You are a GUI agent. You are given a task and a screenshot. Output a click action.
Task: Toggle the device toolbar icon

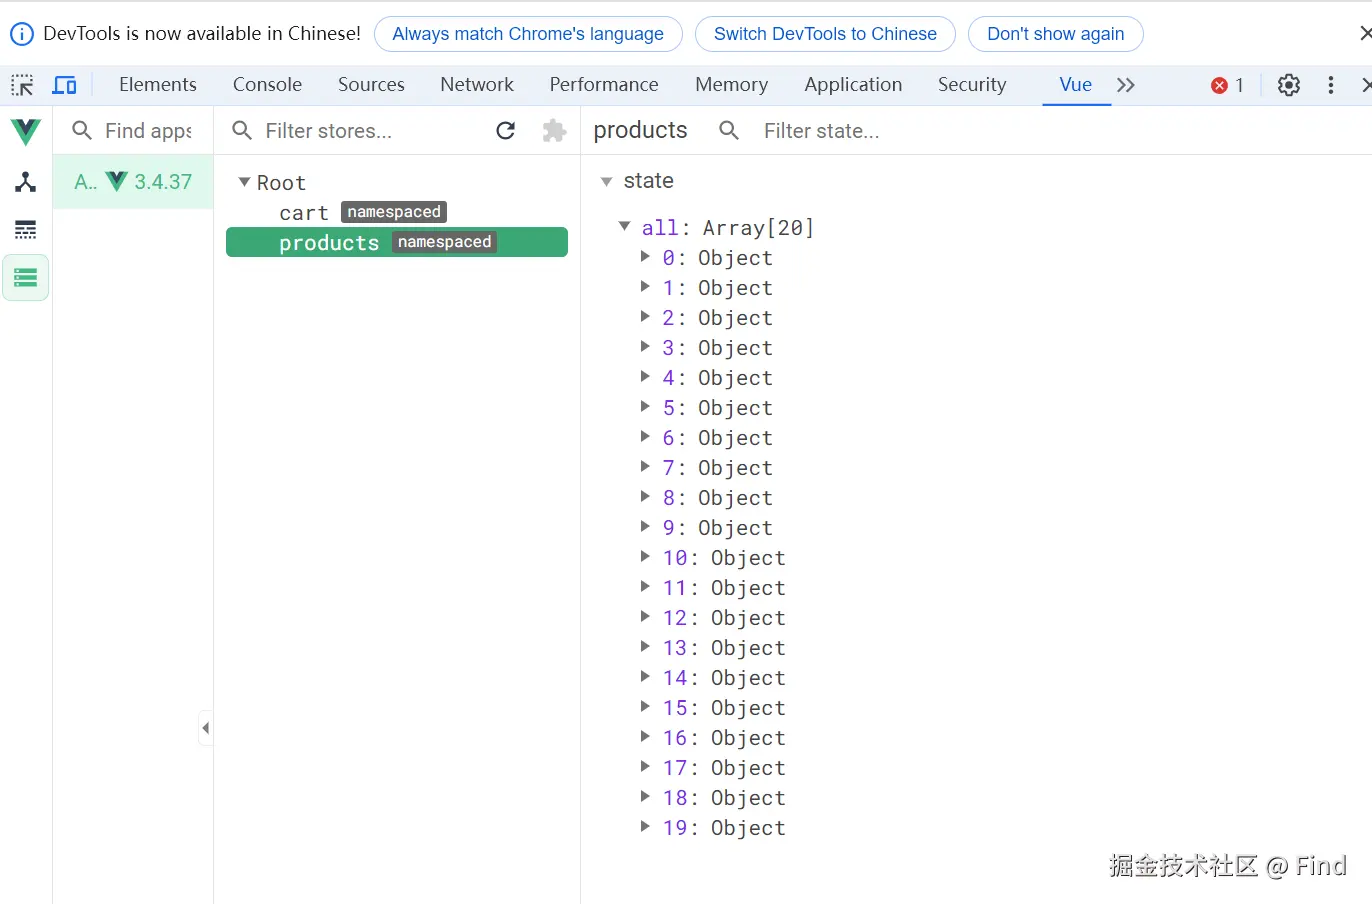tap(64, 85)
